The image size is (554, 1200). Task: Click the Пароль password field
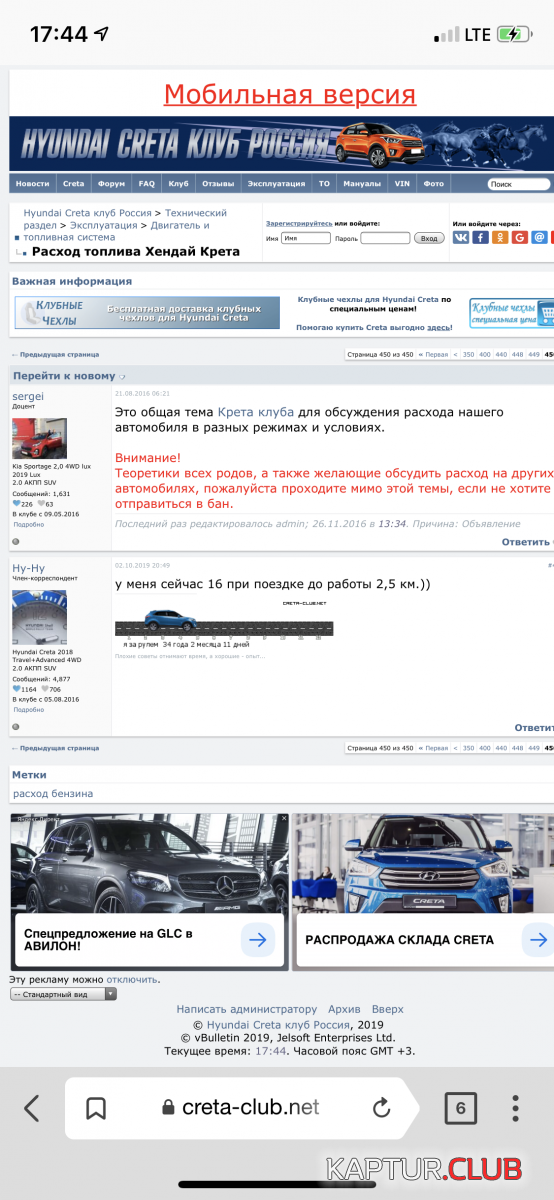click(385, 239)
